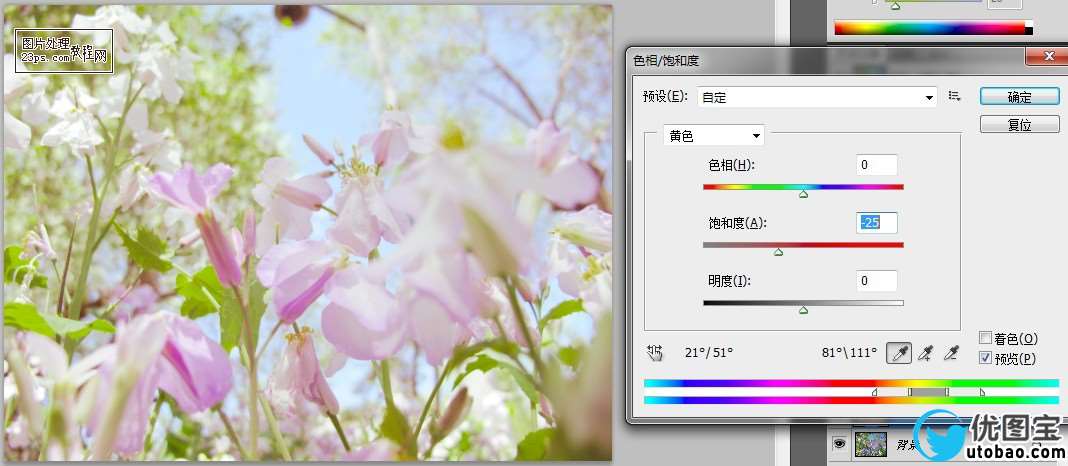Hide the 背景 layer with the eye icon
1068x466 pixels.
839,444
